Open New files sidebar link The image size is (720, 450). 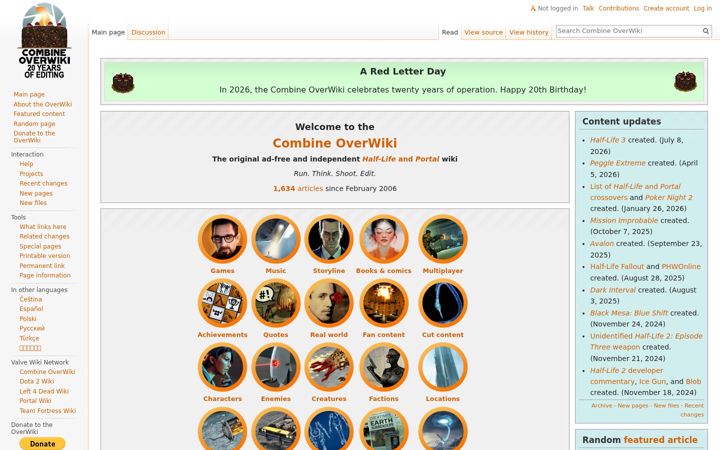coord(33,202)
